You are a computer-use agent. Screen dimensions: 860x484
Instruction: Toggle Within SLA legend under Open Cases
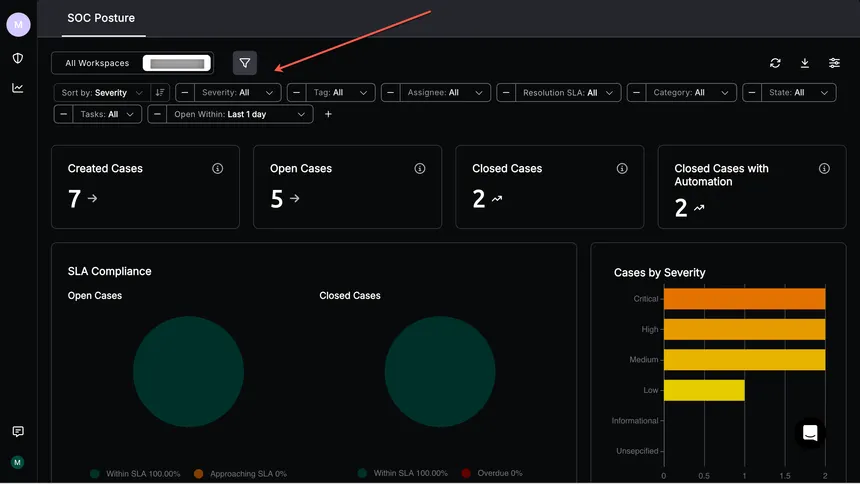click(135, 474)
